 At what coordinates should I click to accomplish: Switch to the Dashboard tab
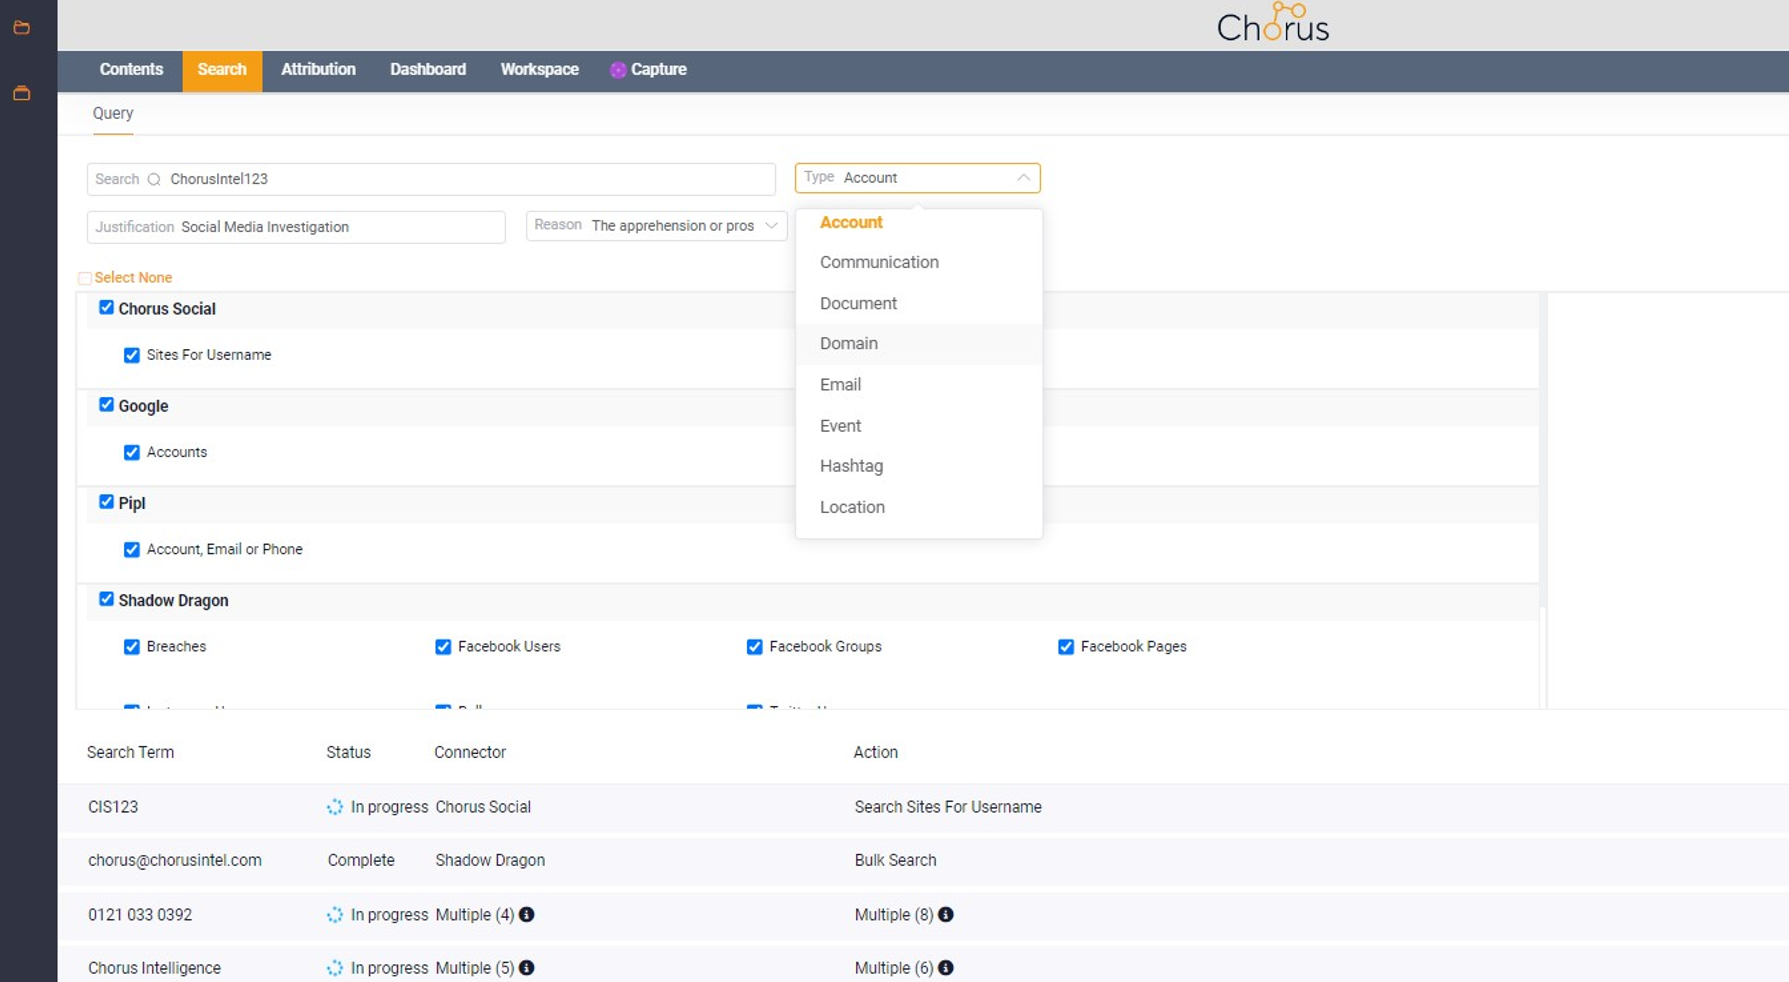coord(428,70)
